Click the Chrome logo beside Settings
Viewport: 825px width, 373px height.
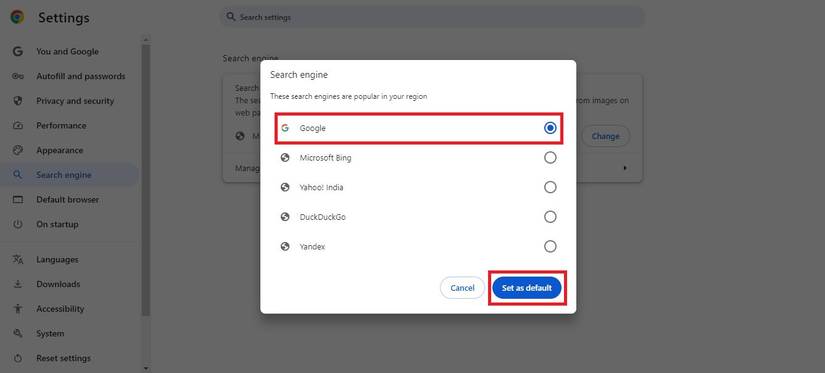pos(17,17)
